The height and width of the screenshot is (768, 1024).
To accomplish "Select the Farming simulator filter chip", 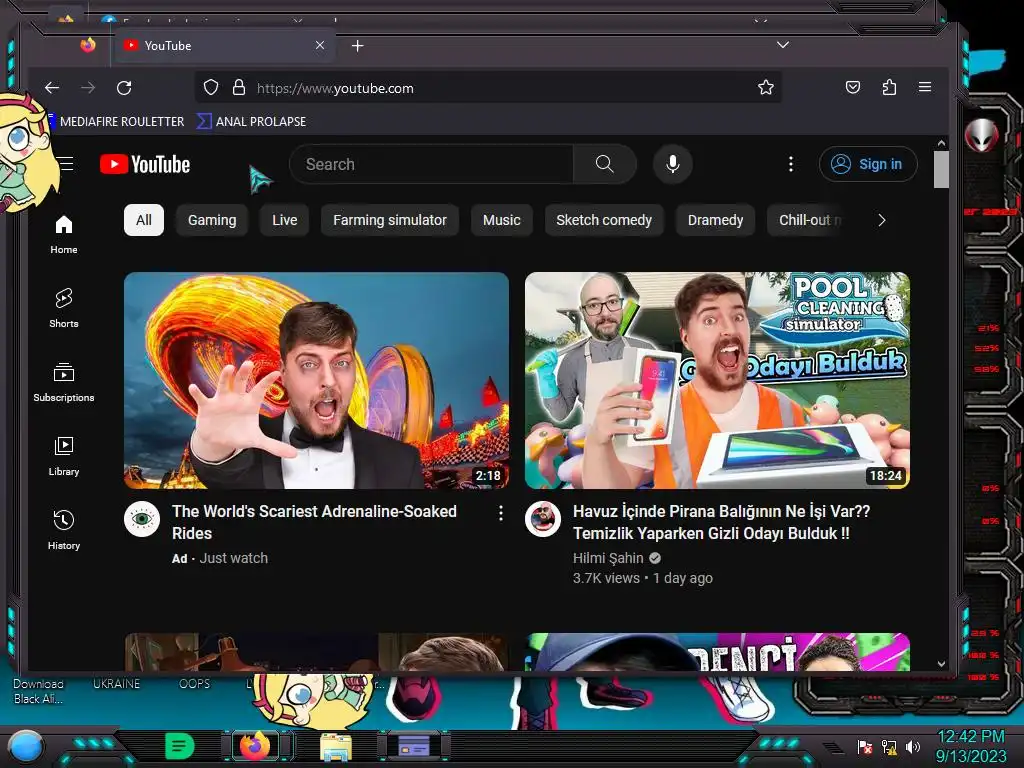I will click(390, 220).
